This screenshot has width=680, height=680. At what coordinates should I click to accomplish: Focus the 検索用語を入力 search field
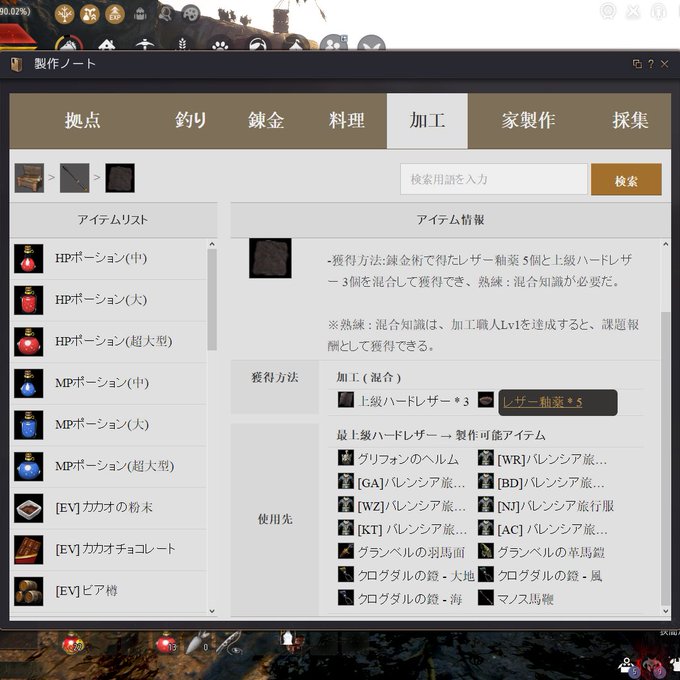[494, 179]
